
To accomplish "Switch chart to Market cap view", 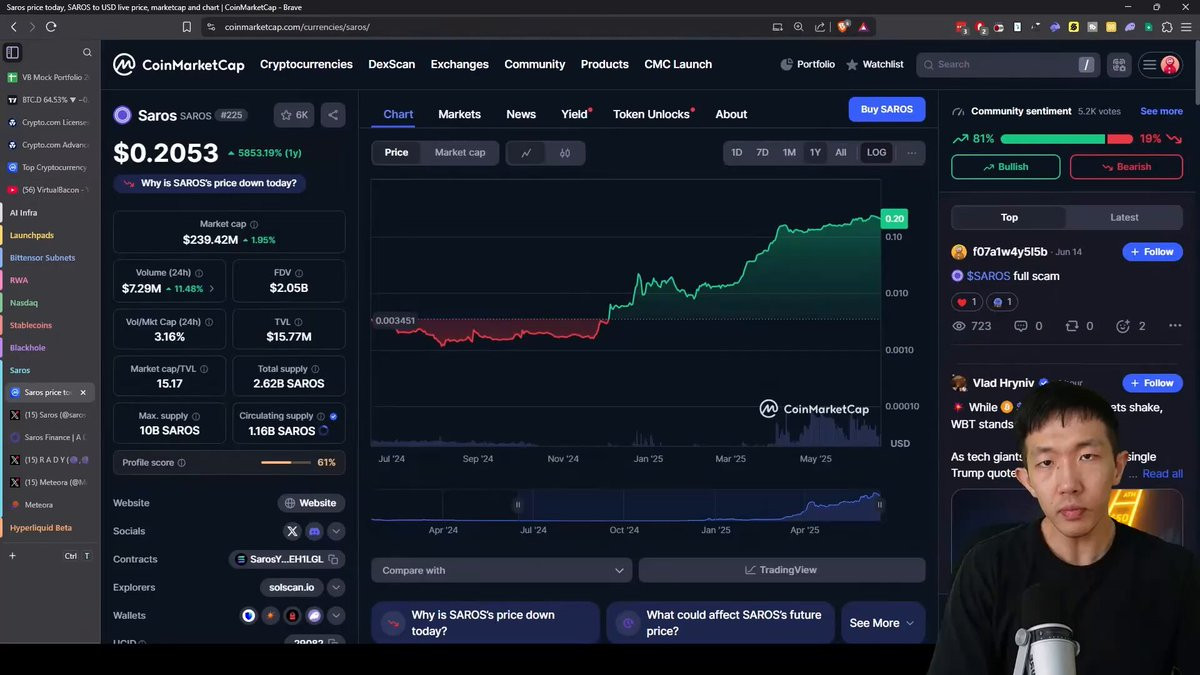I will coord(460,153).
